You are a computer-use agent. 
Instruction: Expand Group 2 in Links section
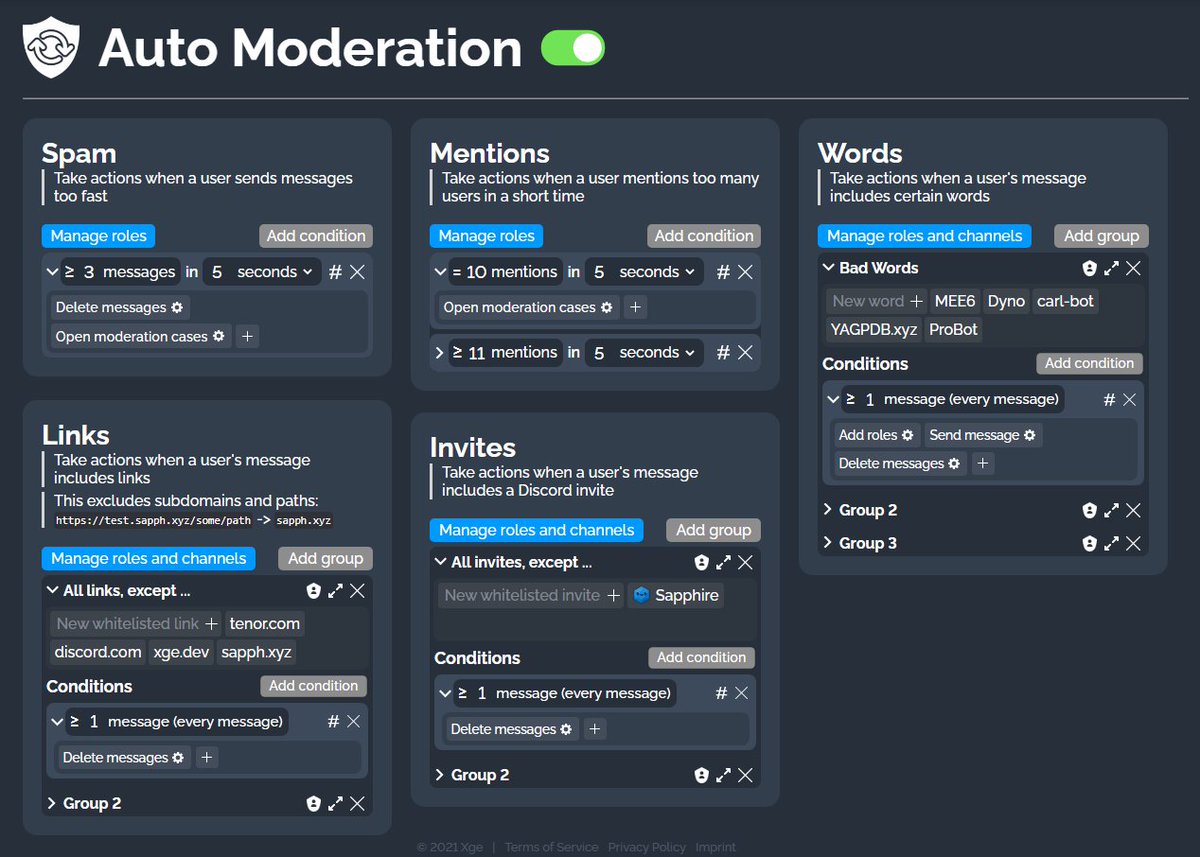click(x=52, y=803)
